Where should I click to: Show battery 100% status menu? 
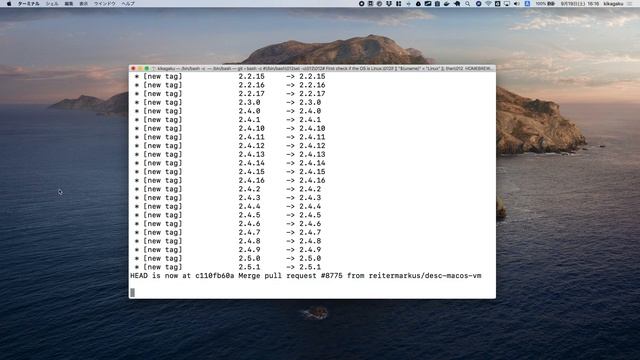point(545,4)
